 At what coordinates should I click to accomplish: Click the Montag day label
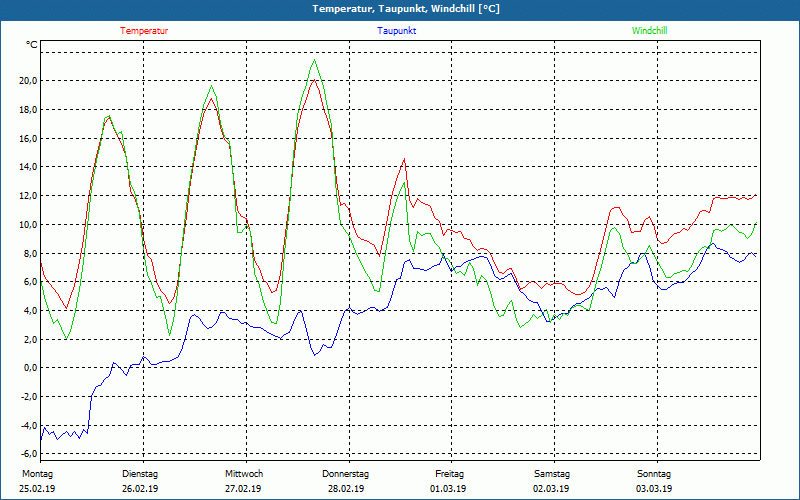pyautogui.click(x=37, y=474)
